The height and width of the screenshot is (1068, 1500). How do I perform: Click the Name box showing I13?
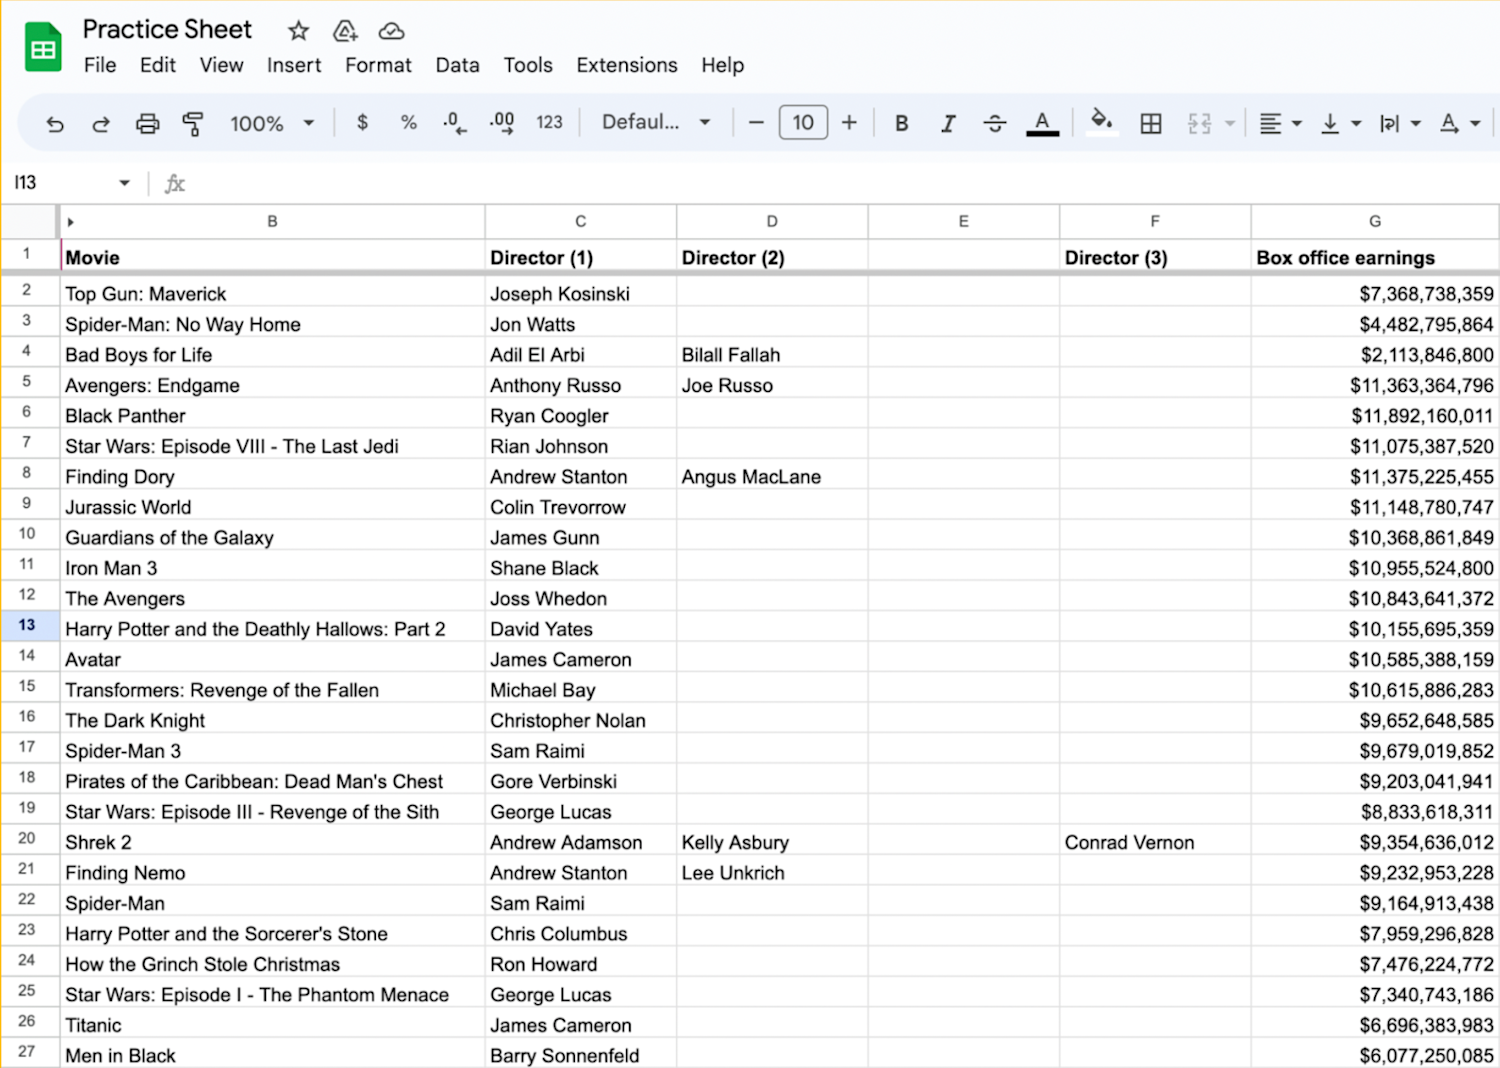coord(60,183)
